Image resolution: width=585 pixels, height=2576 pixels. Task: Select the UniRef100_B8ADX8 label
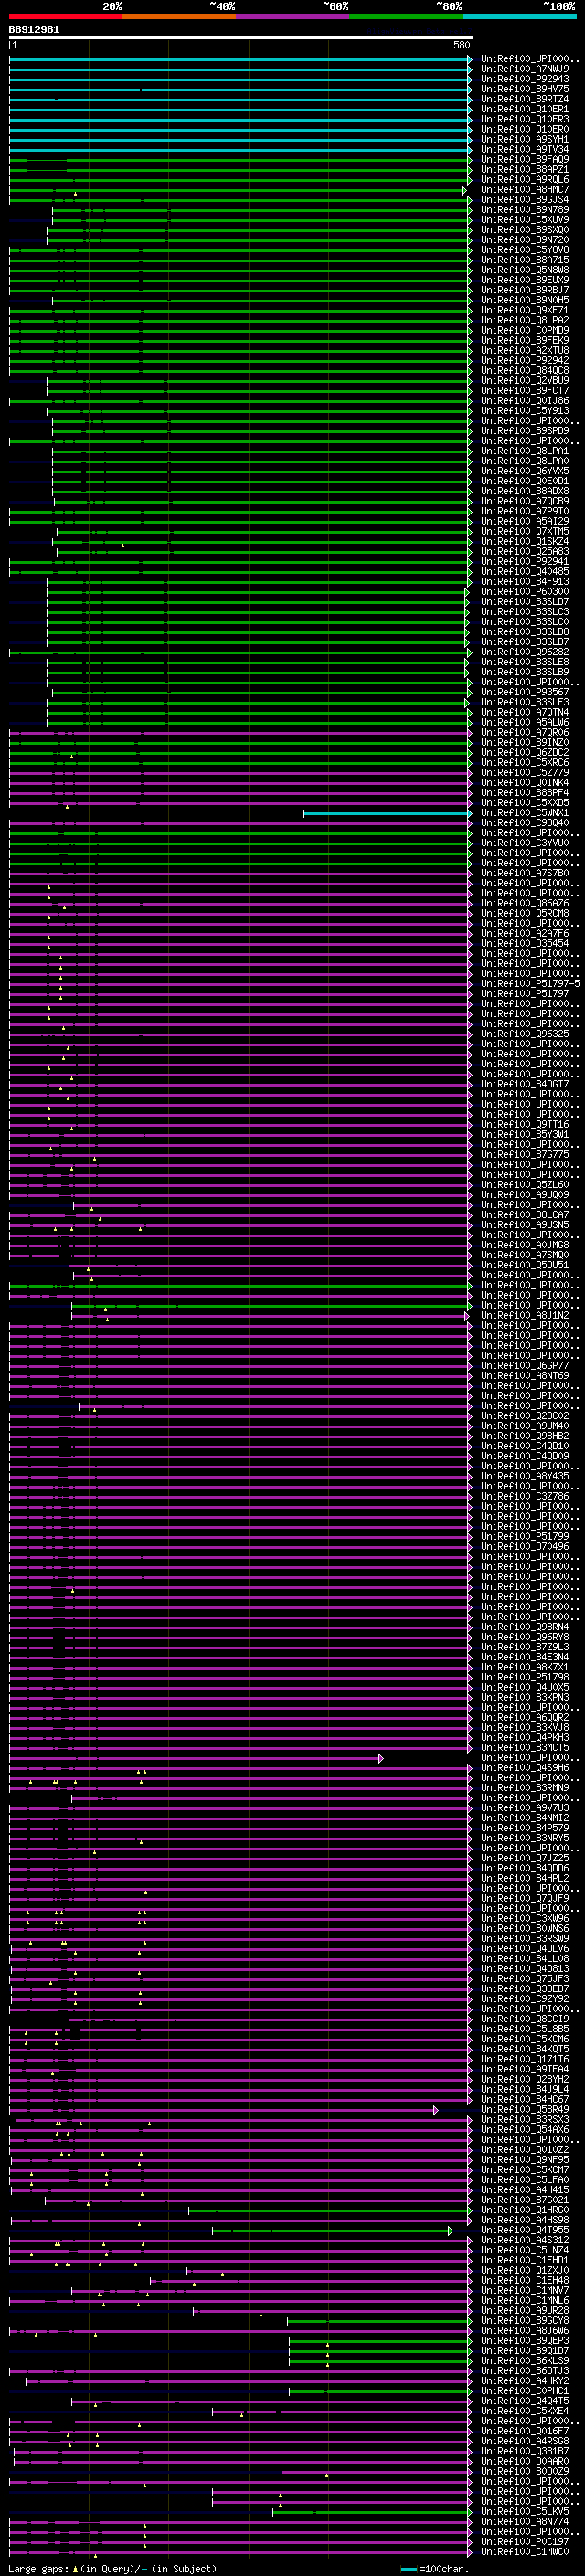pos(525,491)
